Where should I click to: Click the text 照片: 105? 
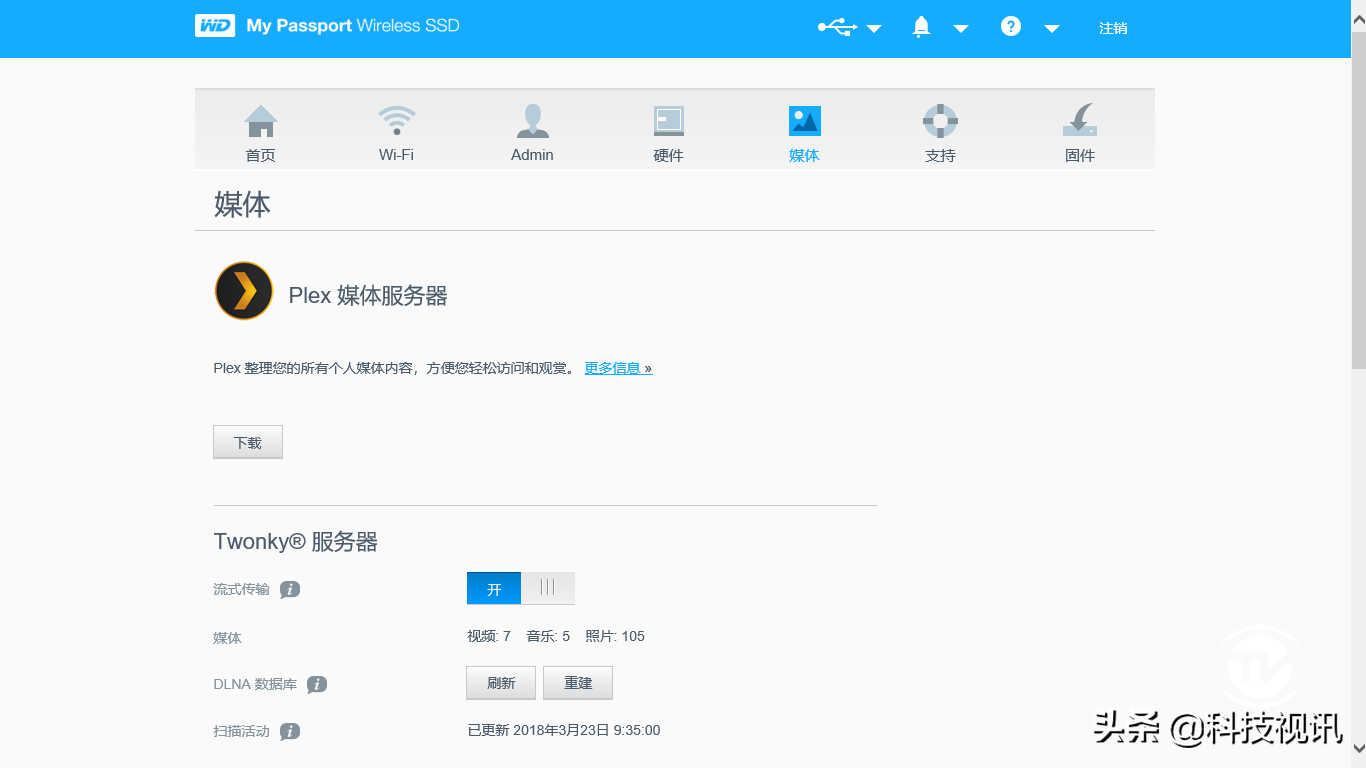tap(615, 636)
